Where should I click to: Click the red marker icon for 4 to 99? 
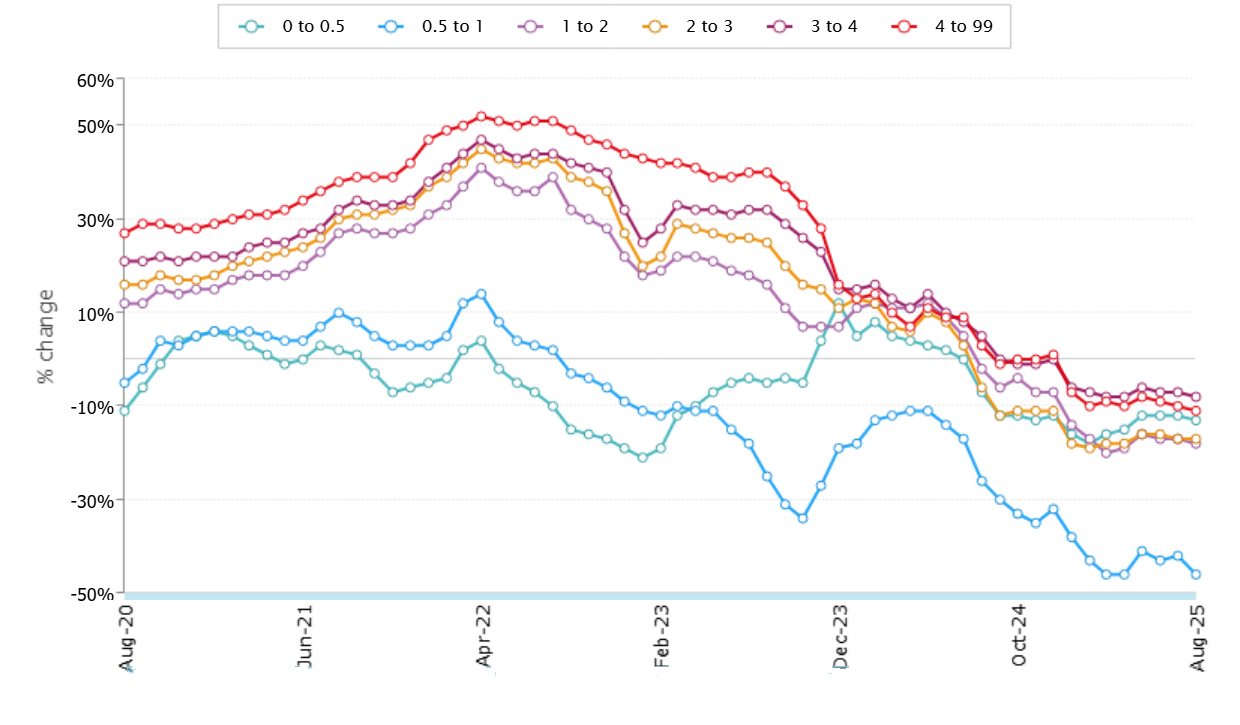(x=905, y=27)
